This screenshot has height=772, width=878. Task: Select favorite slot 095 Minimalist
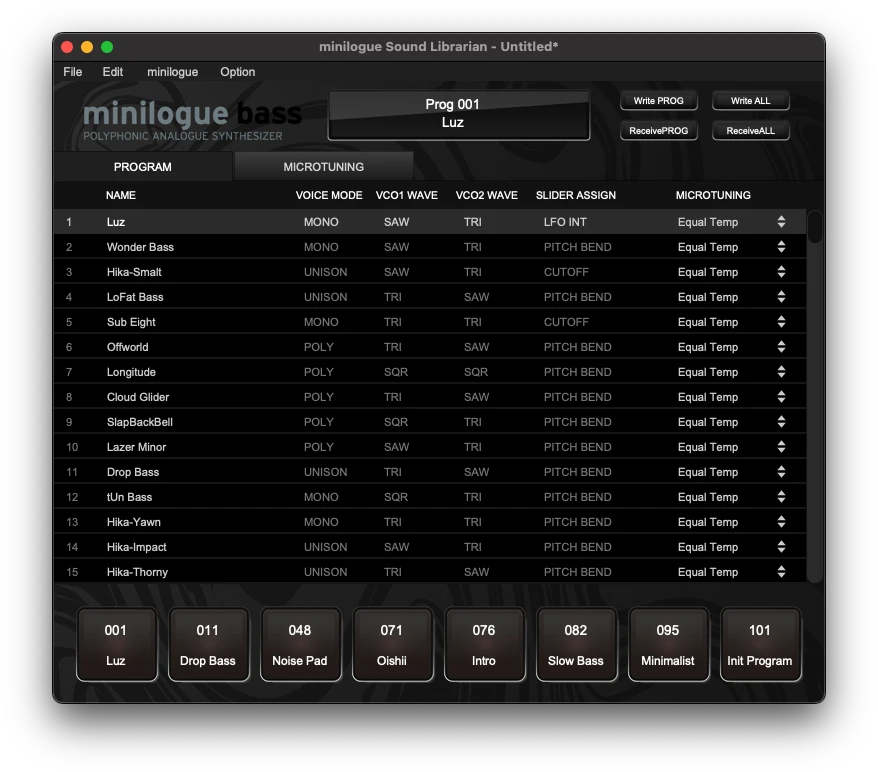coord(667,645)
